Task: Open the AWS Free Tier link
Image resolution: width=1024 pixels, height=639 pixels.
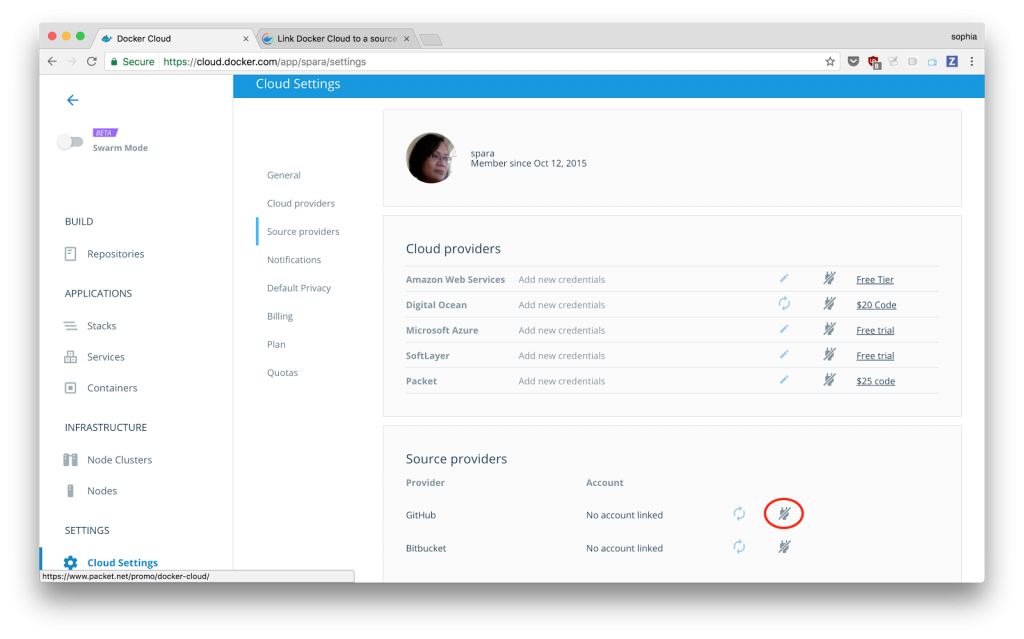Action: click(874, 279)
